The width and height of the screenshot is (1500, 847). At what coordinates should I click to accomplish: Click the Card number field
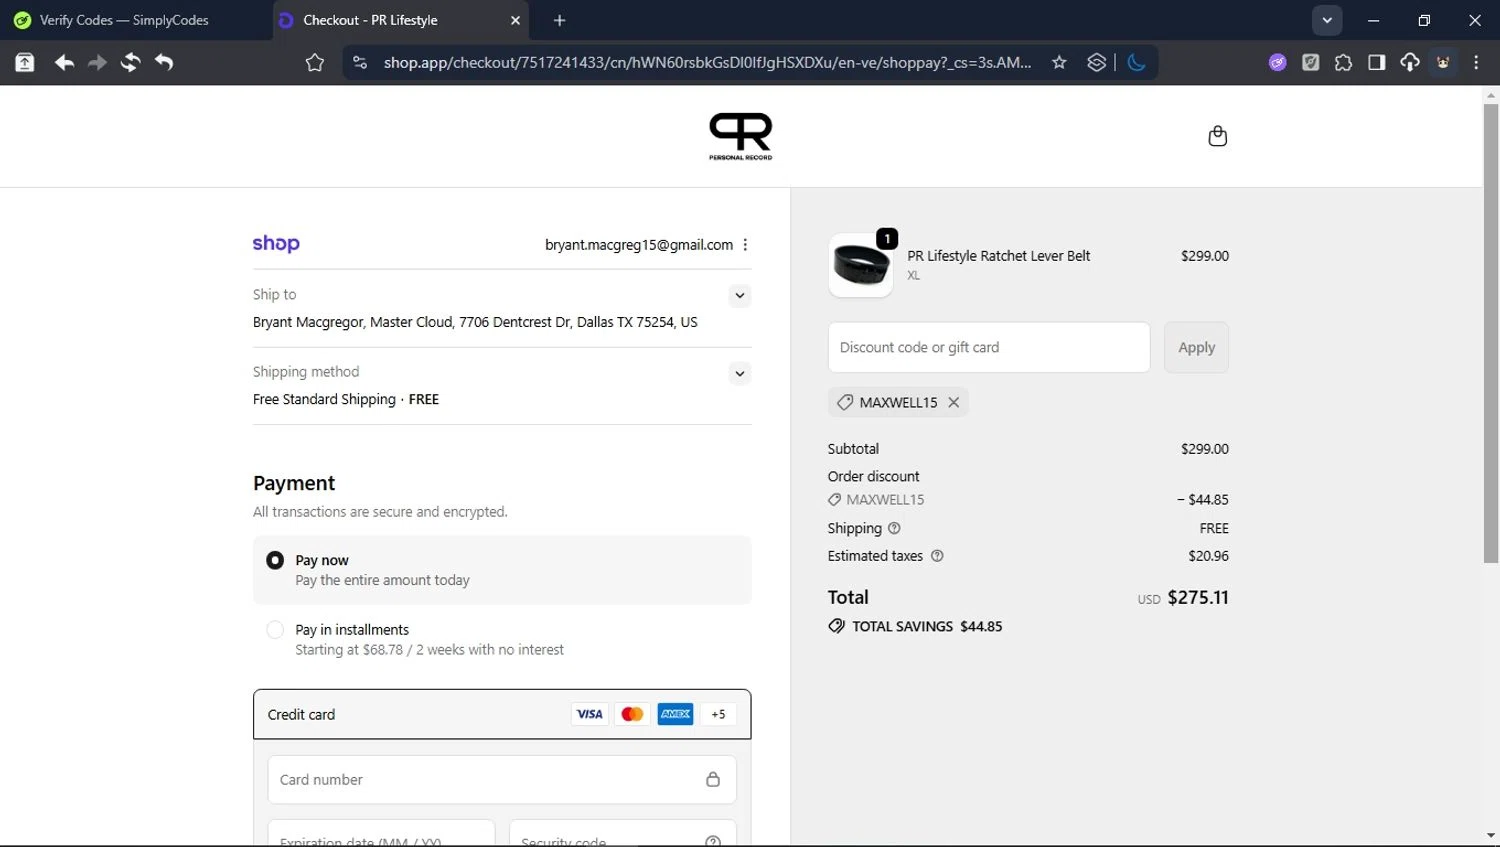(502, 779)
